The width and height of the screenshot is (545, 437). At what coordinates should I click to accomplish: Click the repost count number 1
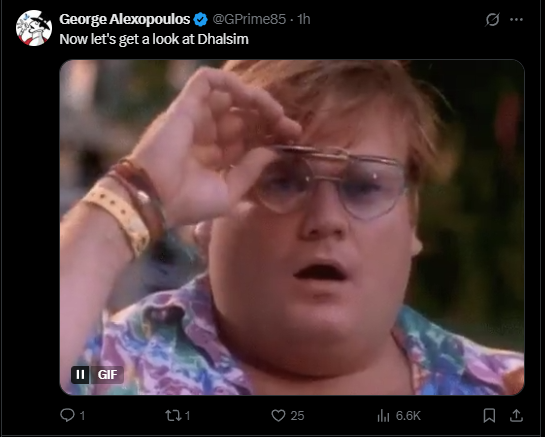pos(187,416)
